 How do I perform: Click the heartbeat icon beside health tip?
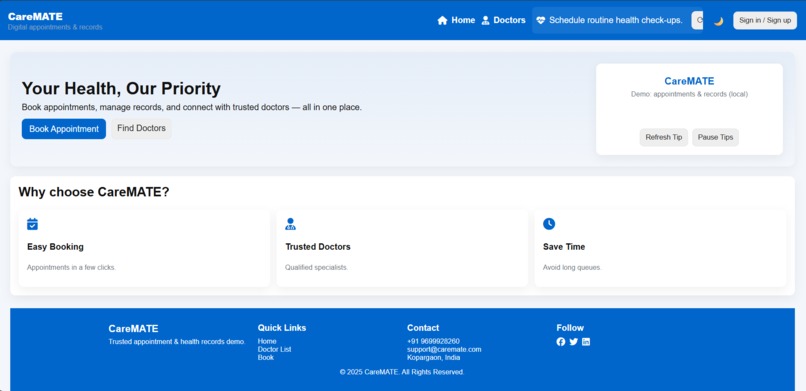tap(540, 21)
